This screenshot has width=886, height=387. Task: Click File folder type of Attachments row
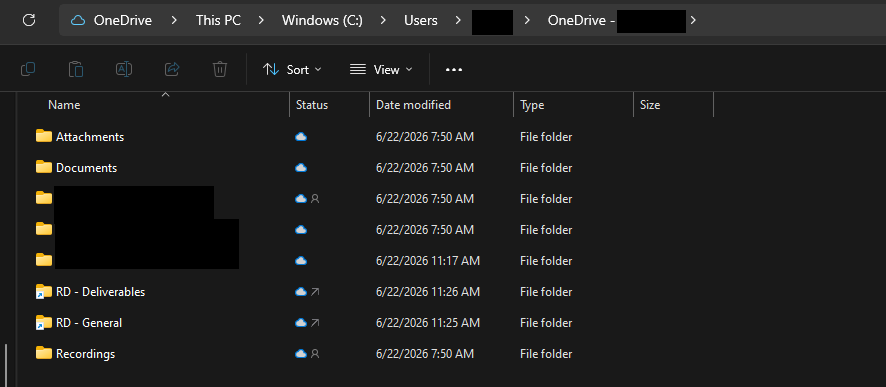546,137
